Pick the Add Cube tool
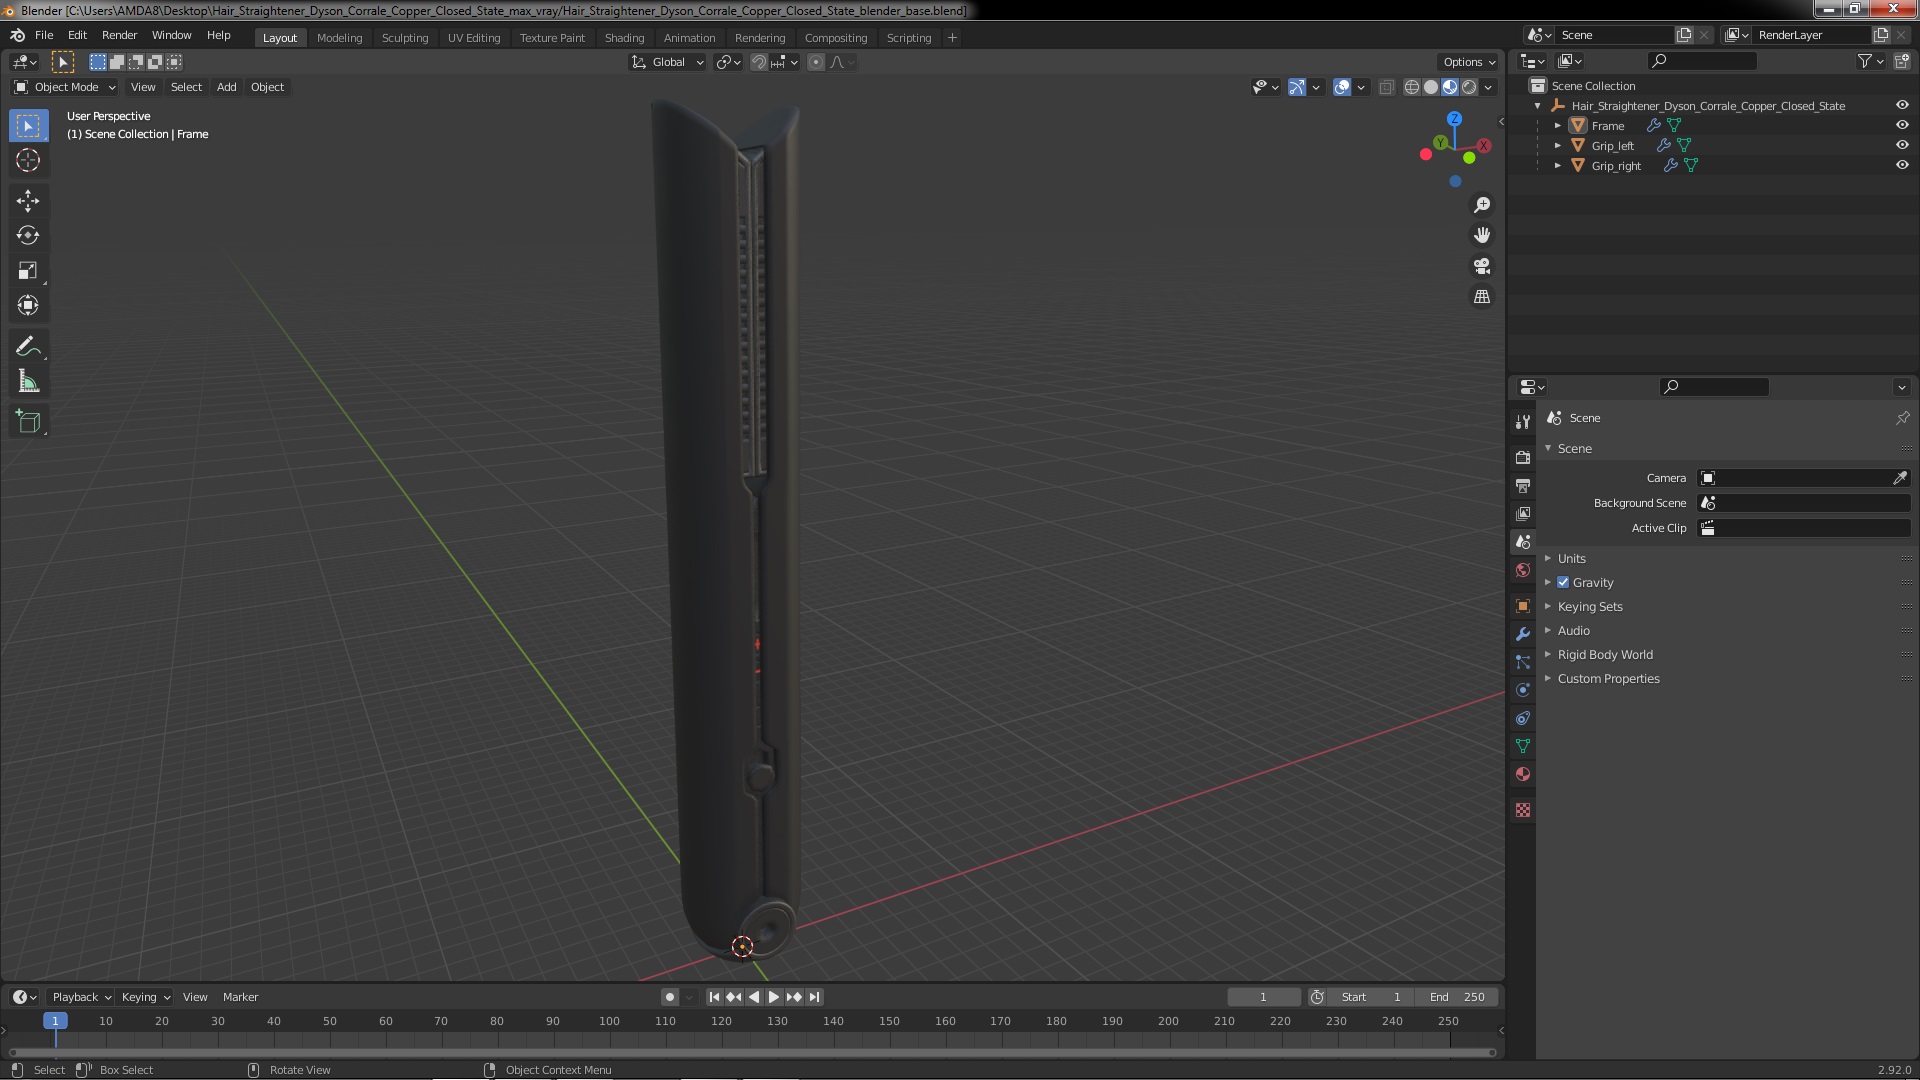1920x1080 pixels. point(28,422)
